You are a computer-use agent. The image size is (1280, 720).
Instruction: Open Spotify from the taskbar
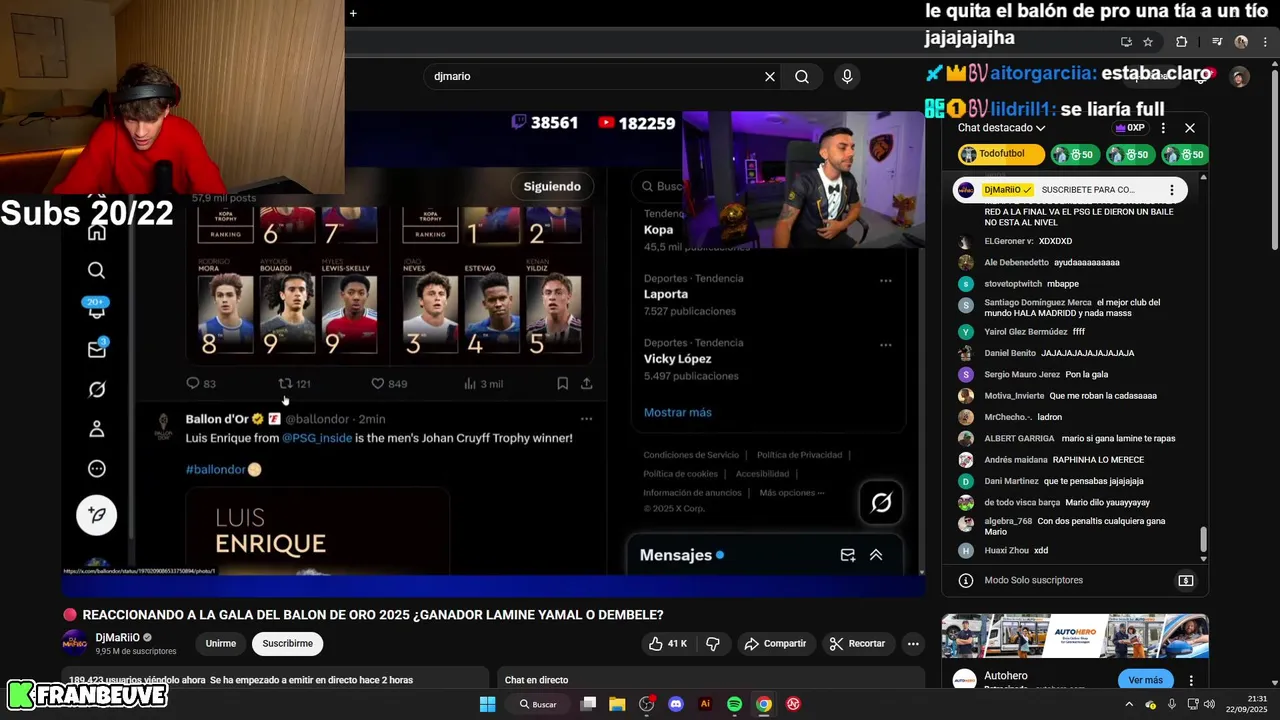pos(734,704)
